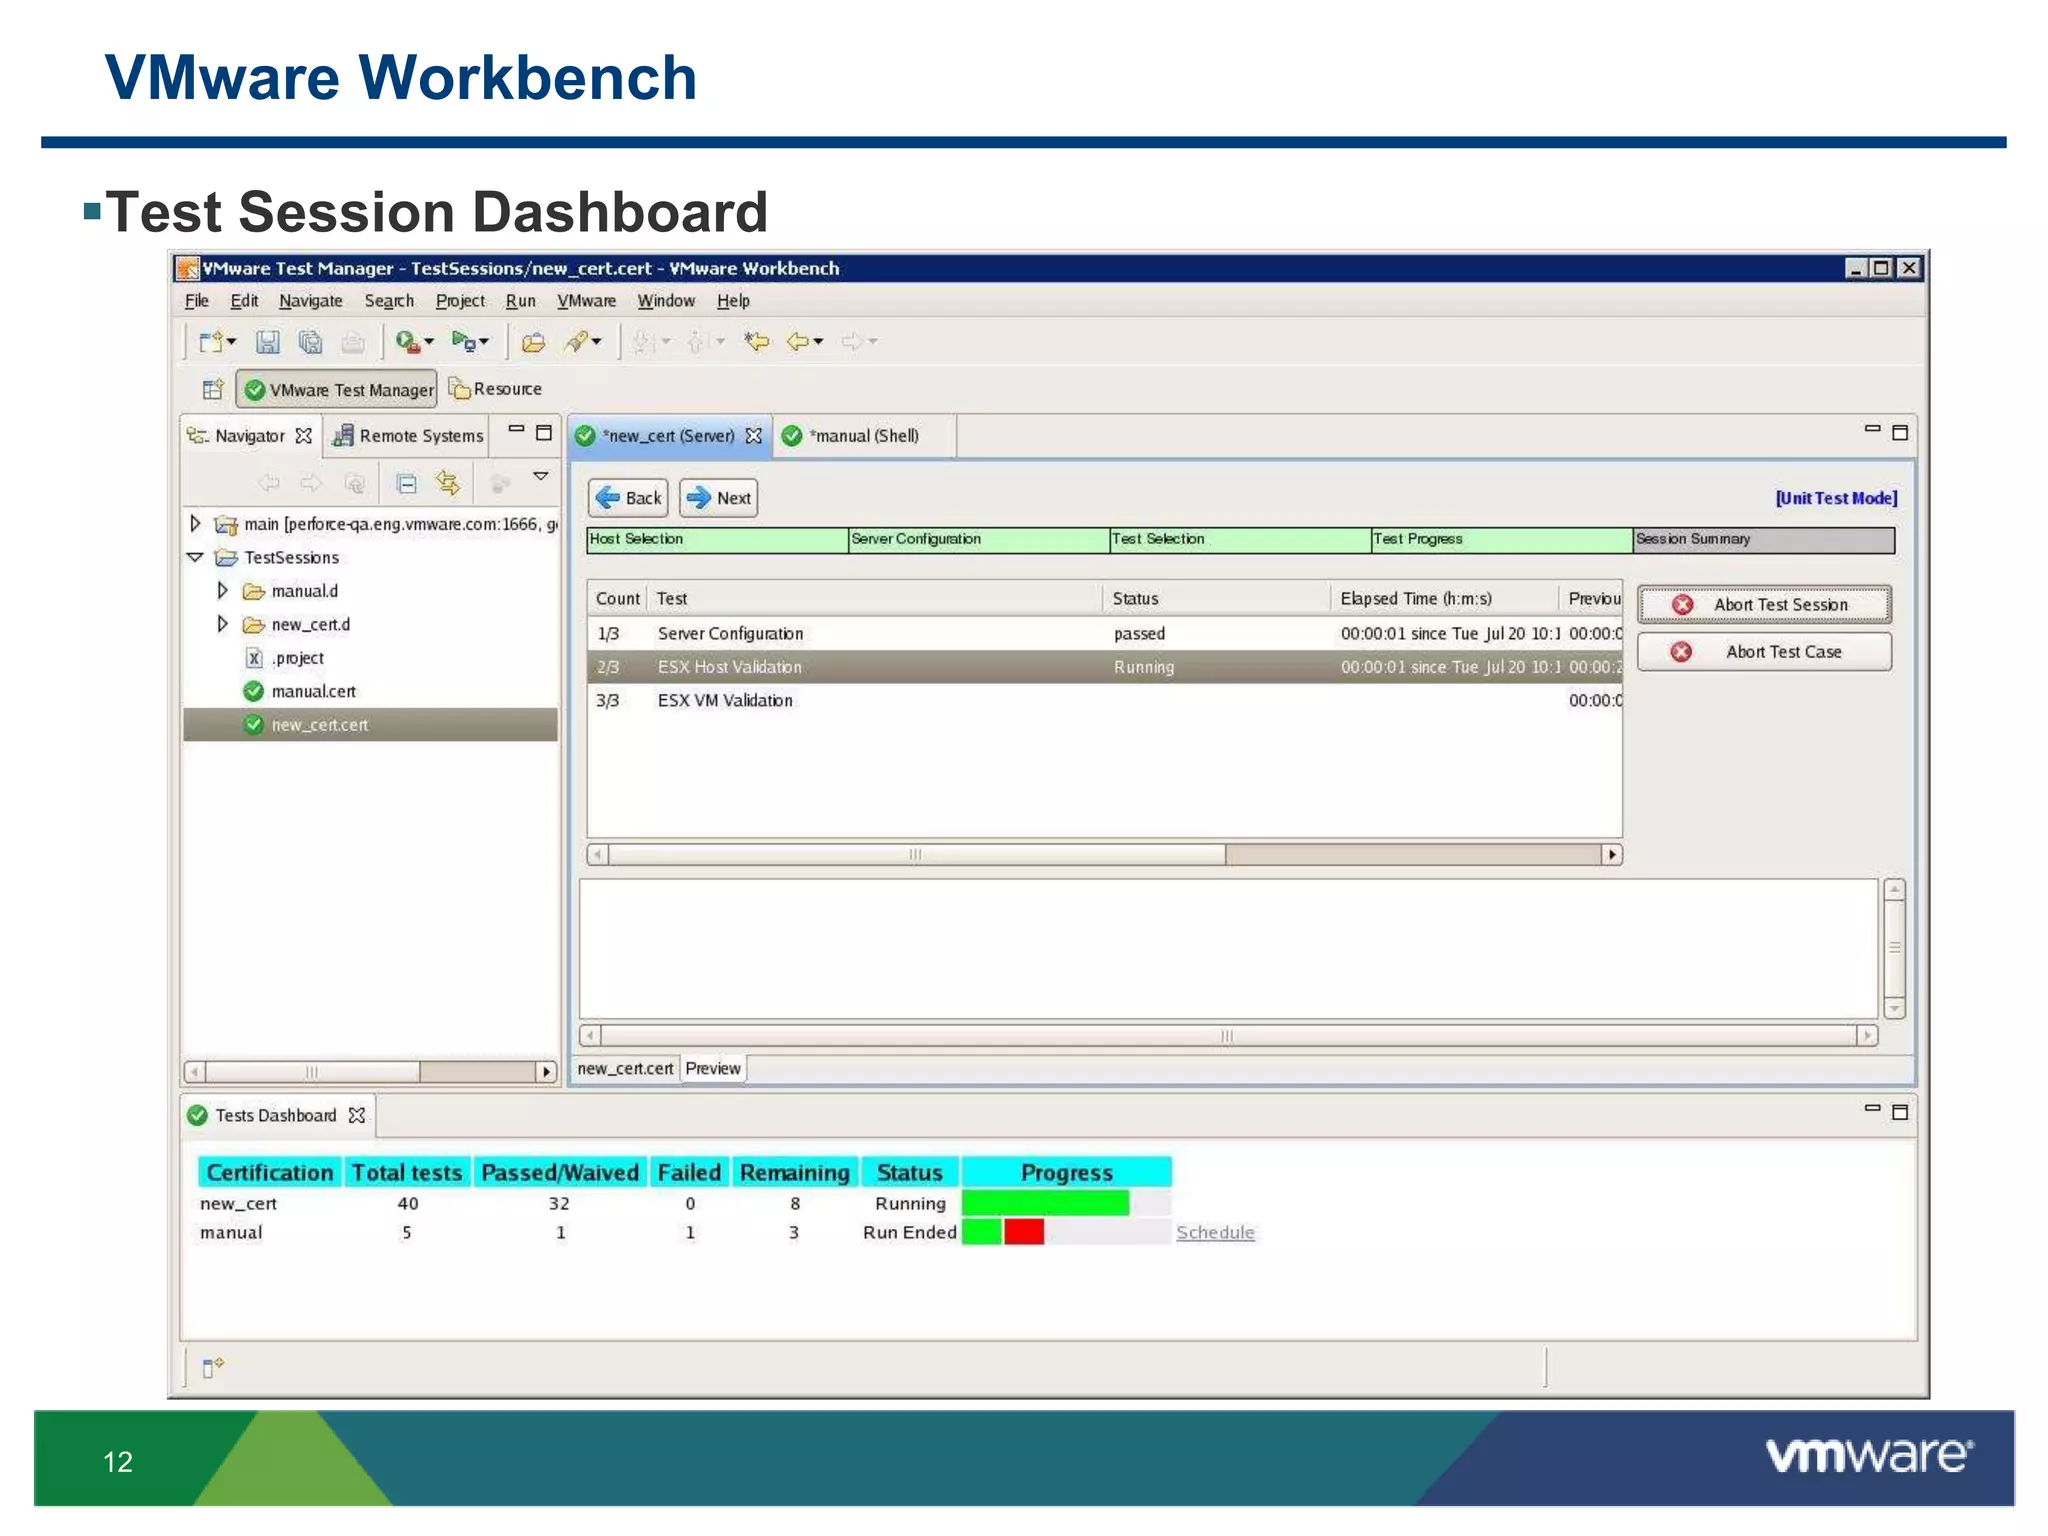Click Collapse All icon in Navigator
The height and width of the screenshot is (1536, 2048).
(406, 484)
